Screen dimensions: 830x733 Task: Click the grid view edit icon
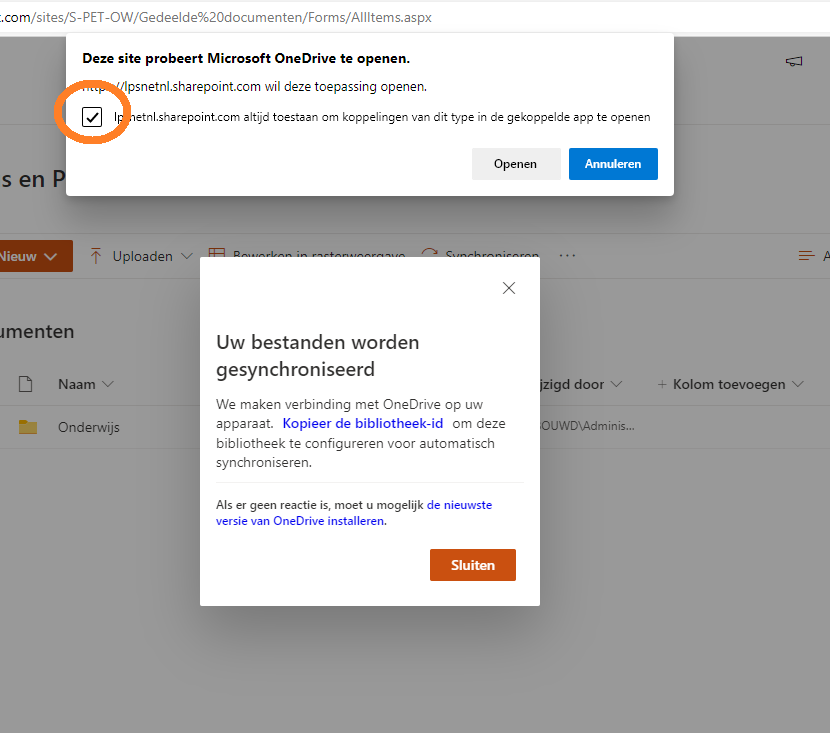coord(216,256)
